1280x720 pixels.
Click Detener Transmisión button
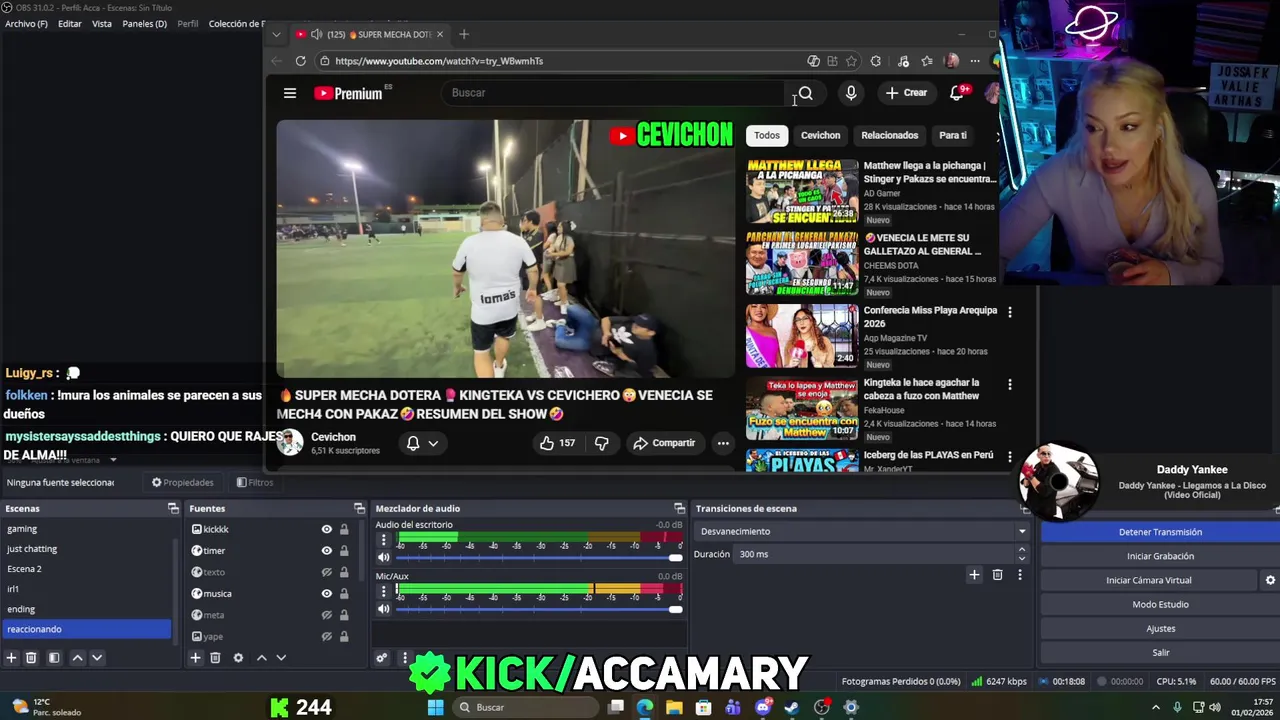click(1160, 532)
